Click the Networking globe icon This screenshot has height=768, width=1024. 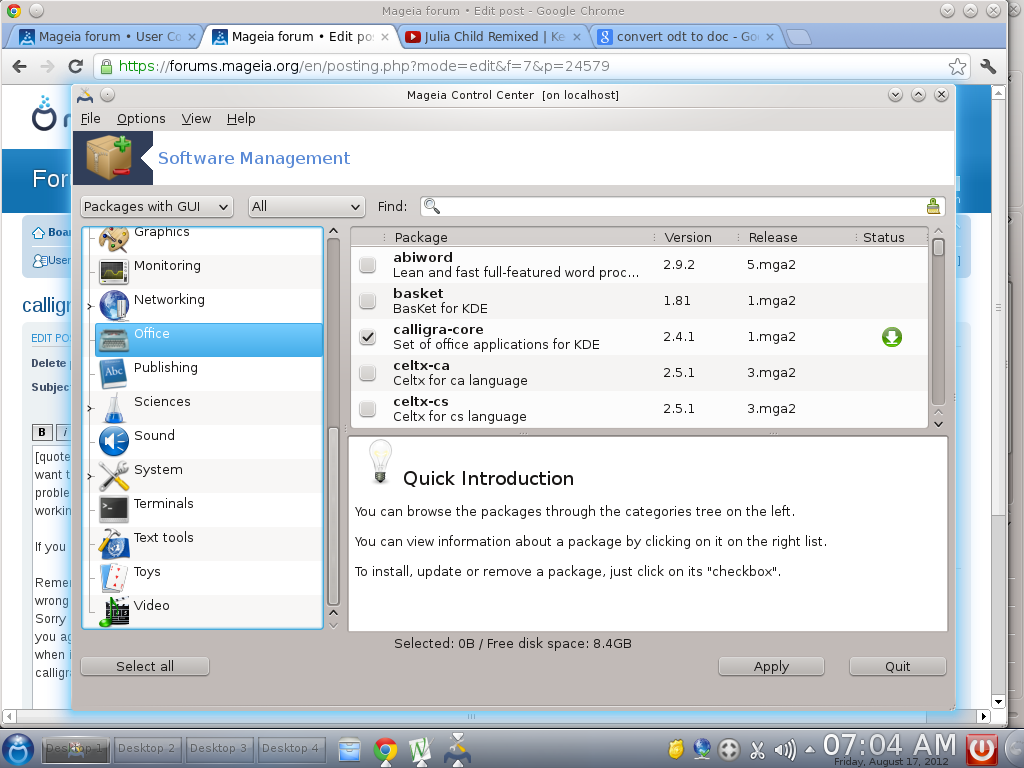[x=114, y=306]
